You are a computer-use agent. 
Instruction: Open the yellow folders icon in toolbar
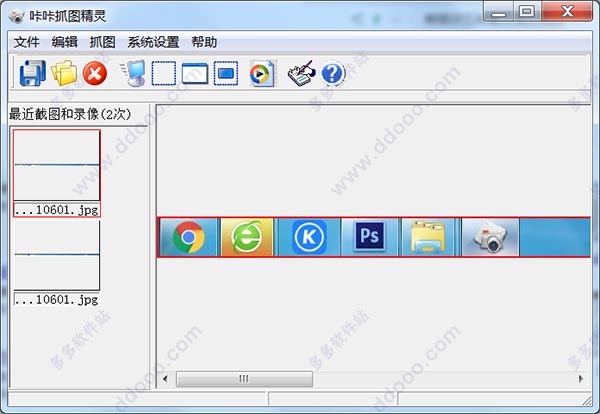coord(64,73)
